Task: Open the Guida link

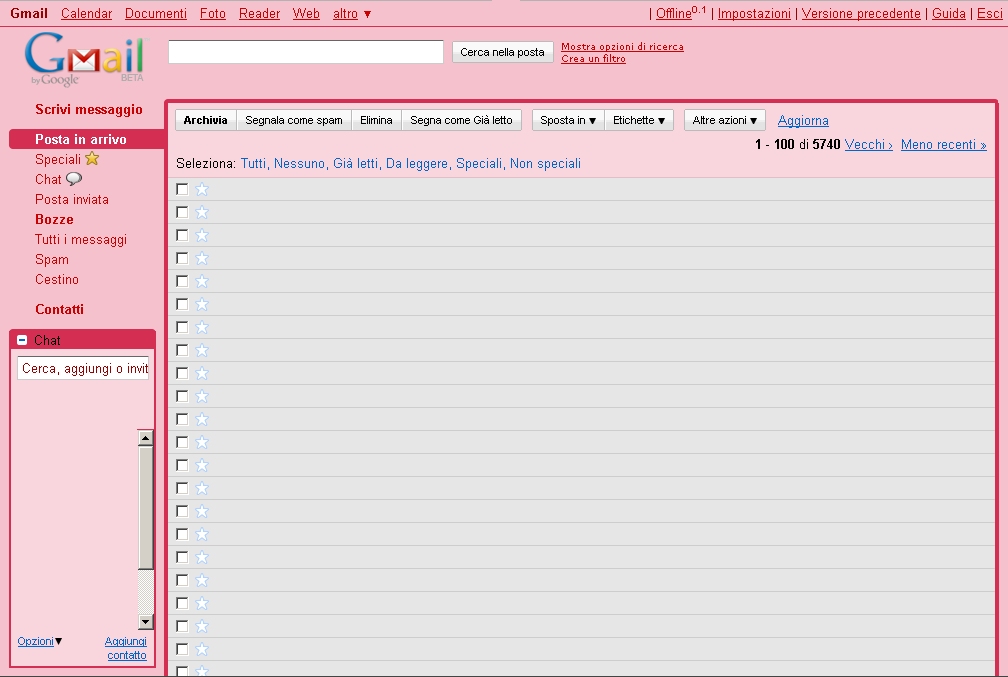Action: tap(949, 14)
